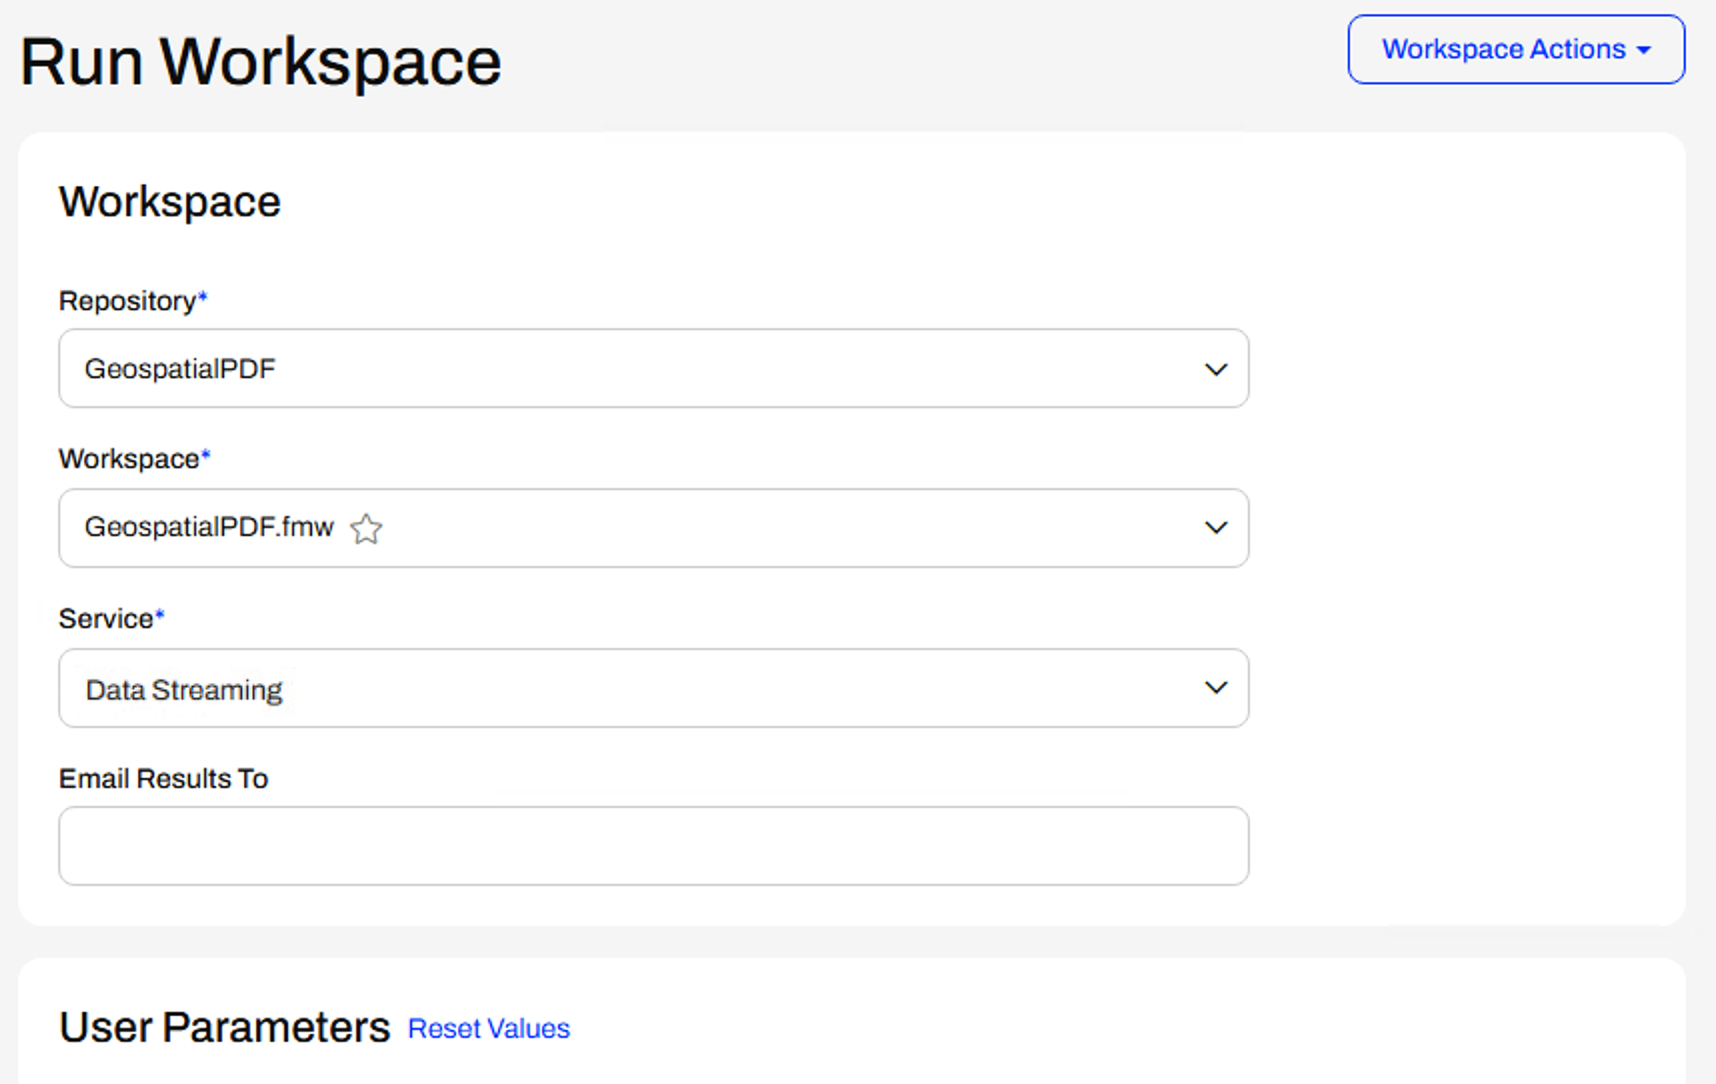Open the Workspace Actions menu
The height and width of the screenshot is (1084, 1716).
tap(1516, 49)
